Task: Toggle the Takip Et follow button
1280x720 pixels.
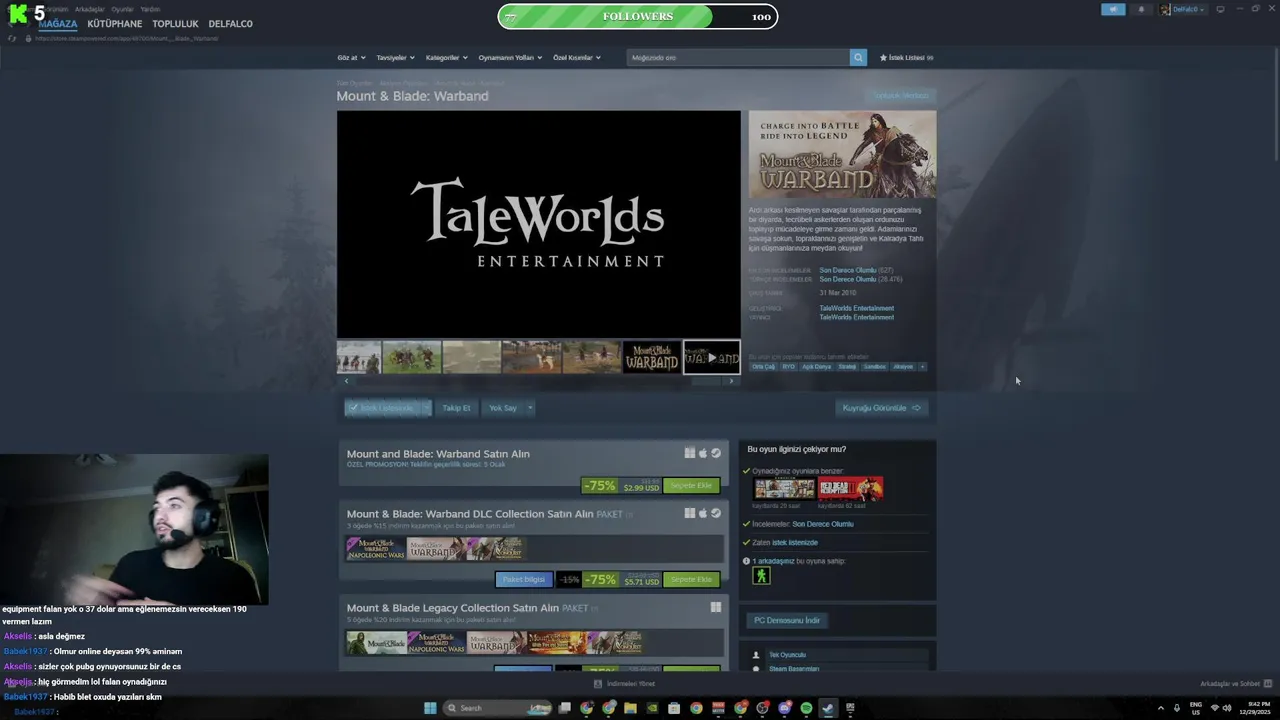Action: tap(456, 408)
